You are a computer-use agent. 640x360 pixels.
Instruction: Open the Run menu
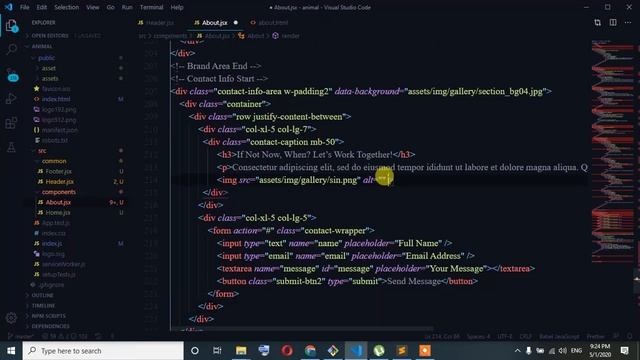[127, 7]
